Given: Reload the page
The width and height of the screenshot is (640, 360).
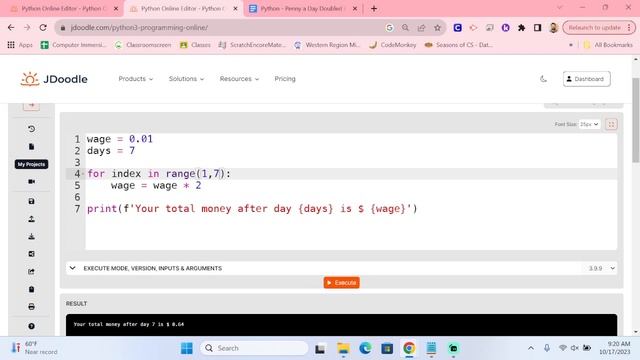Looking at the screenshot, I should click(43, 28).
